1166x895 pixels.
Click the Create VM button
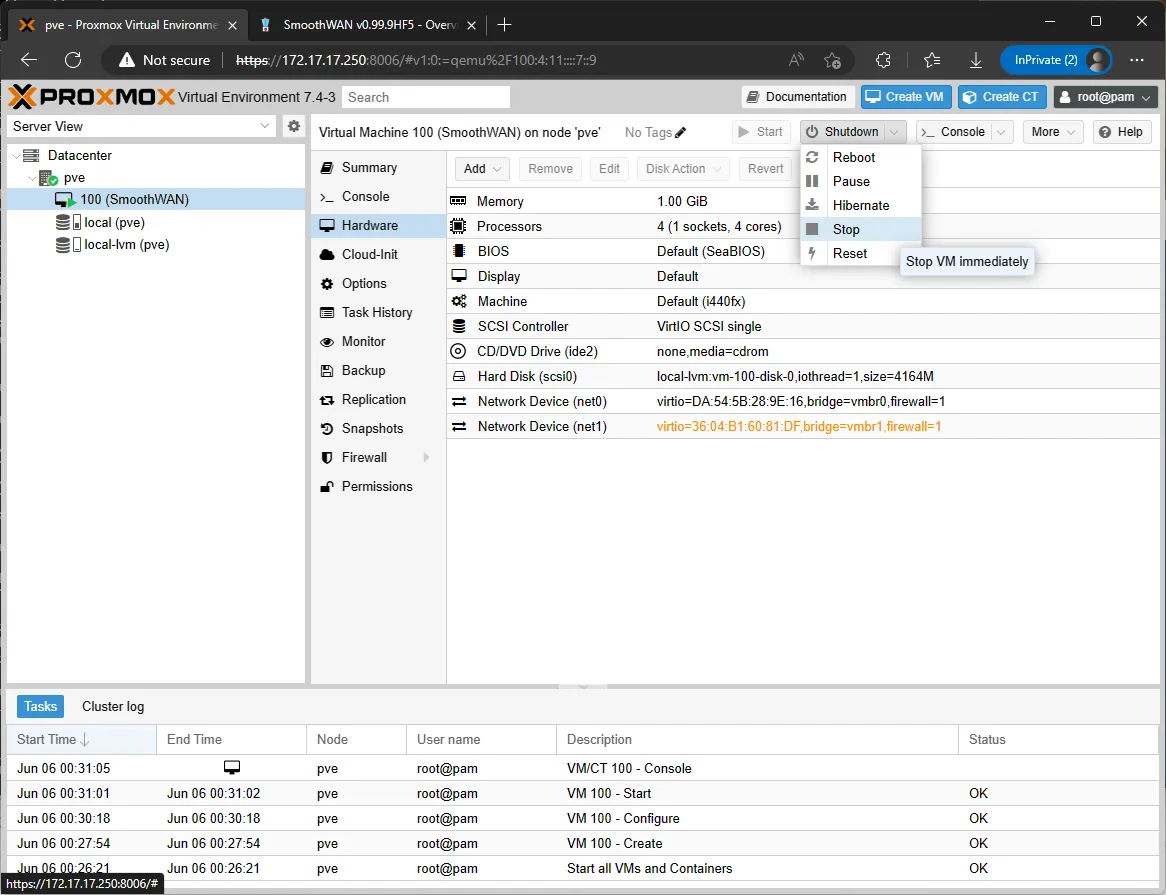pyautogui.click(x=906, y=97)
